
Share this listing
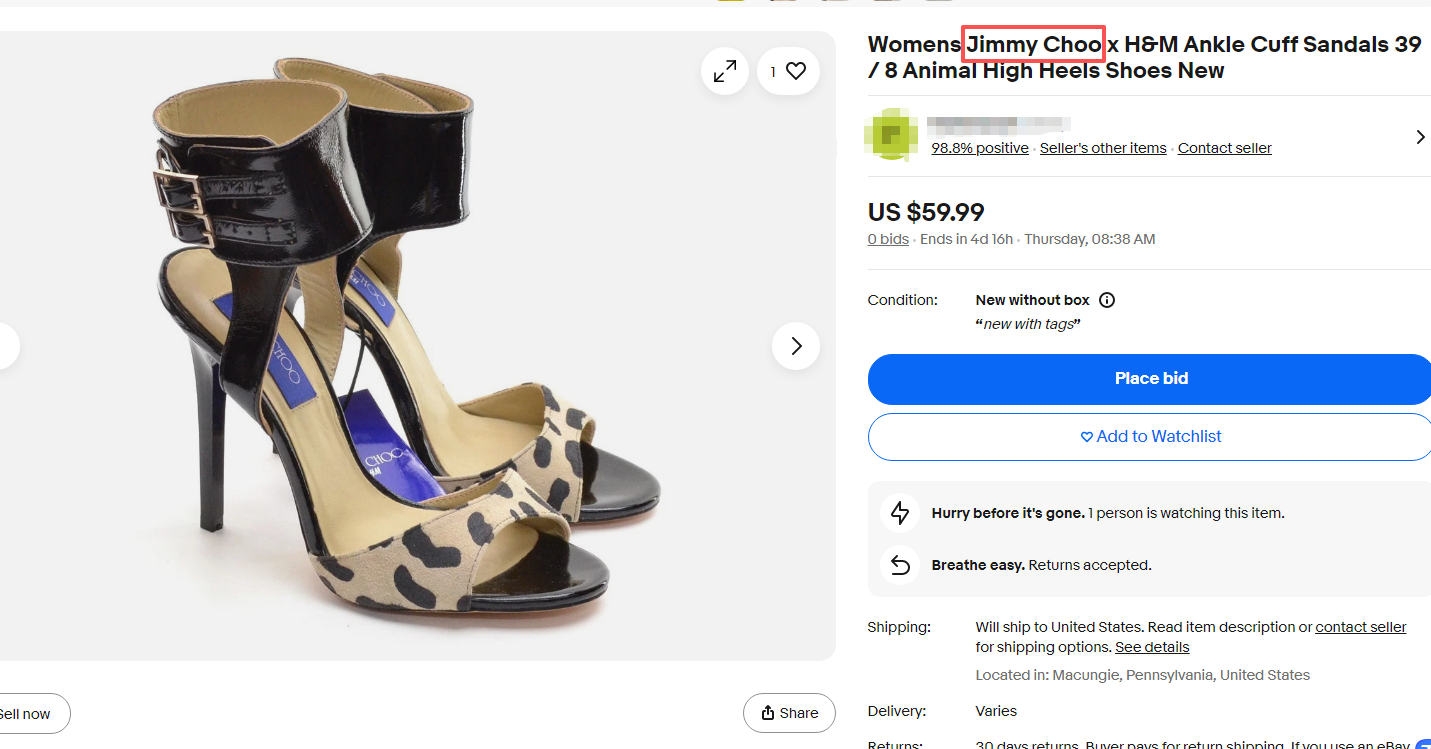pyautogui.click(x=789, y=713)
